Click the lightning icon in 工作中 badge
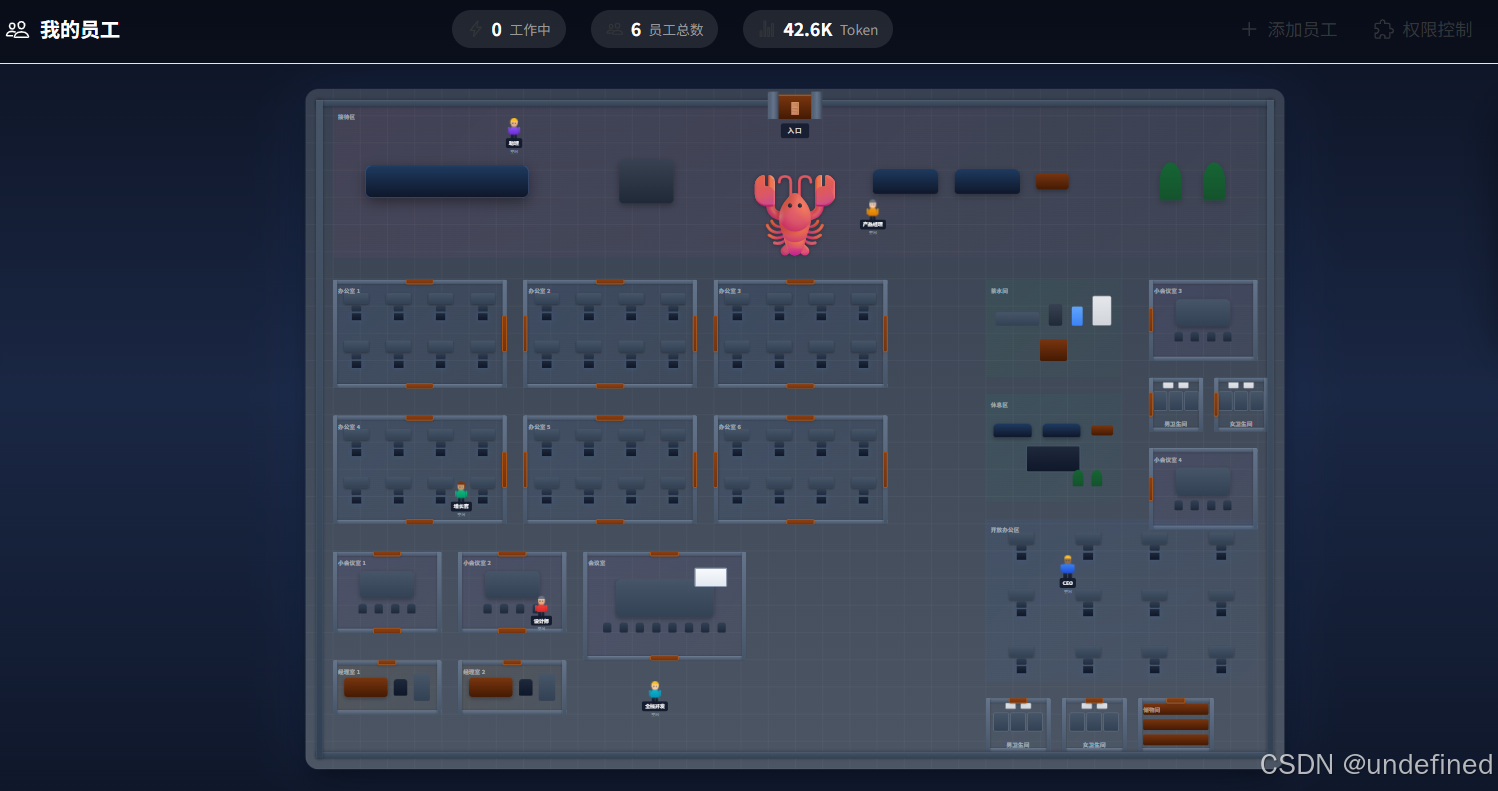 pyautogui.click(x=475, y=30)
